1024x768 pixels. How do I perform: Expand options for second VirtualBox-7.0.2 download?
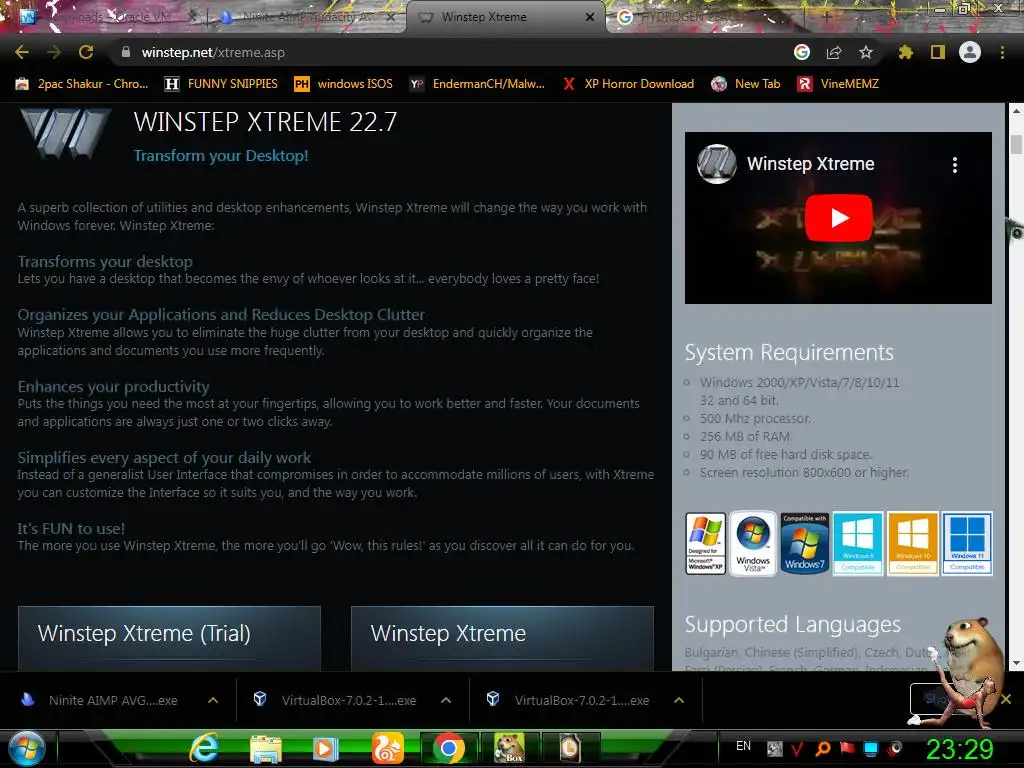click(x=679, y=700)
